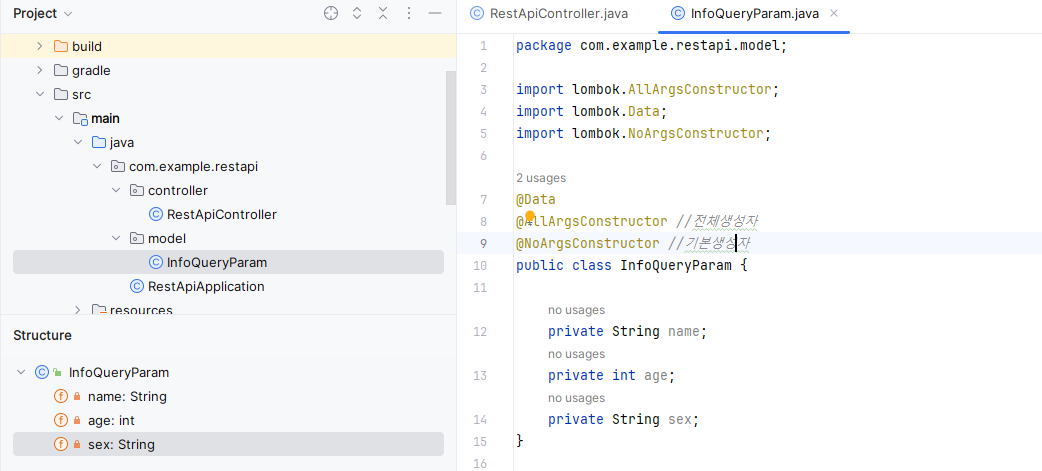This screenshot has width=1042, height=471.
Task: Click the Select Opened File crosshair icon
Action: pyautogui.click(x=331, y=13)
